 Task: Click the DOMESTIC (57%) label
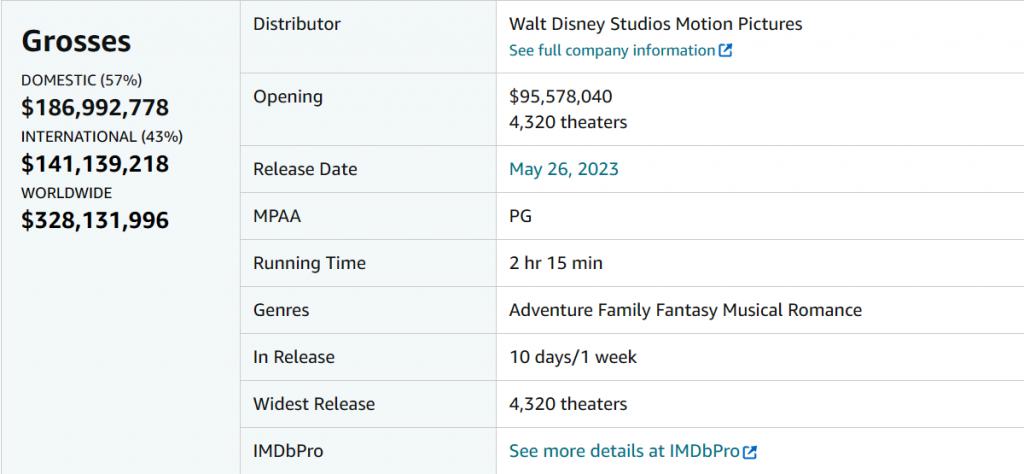[x=81, y=79]
